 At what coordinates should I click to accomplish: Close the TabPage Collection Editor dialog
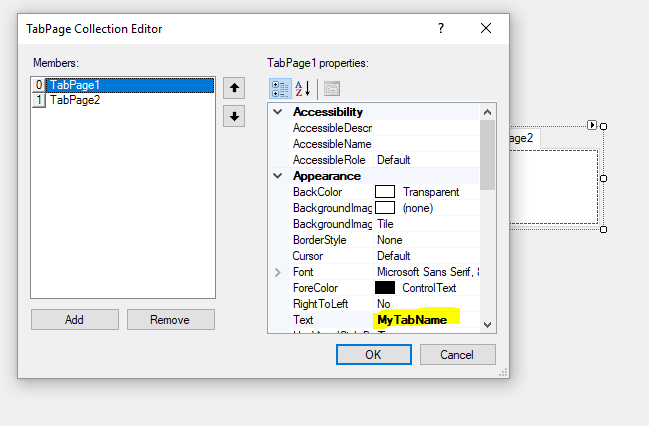point(486,28)
